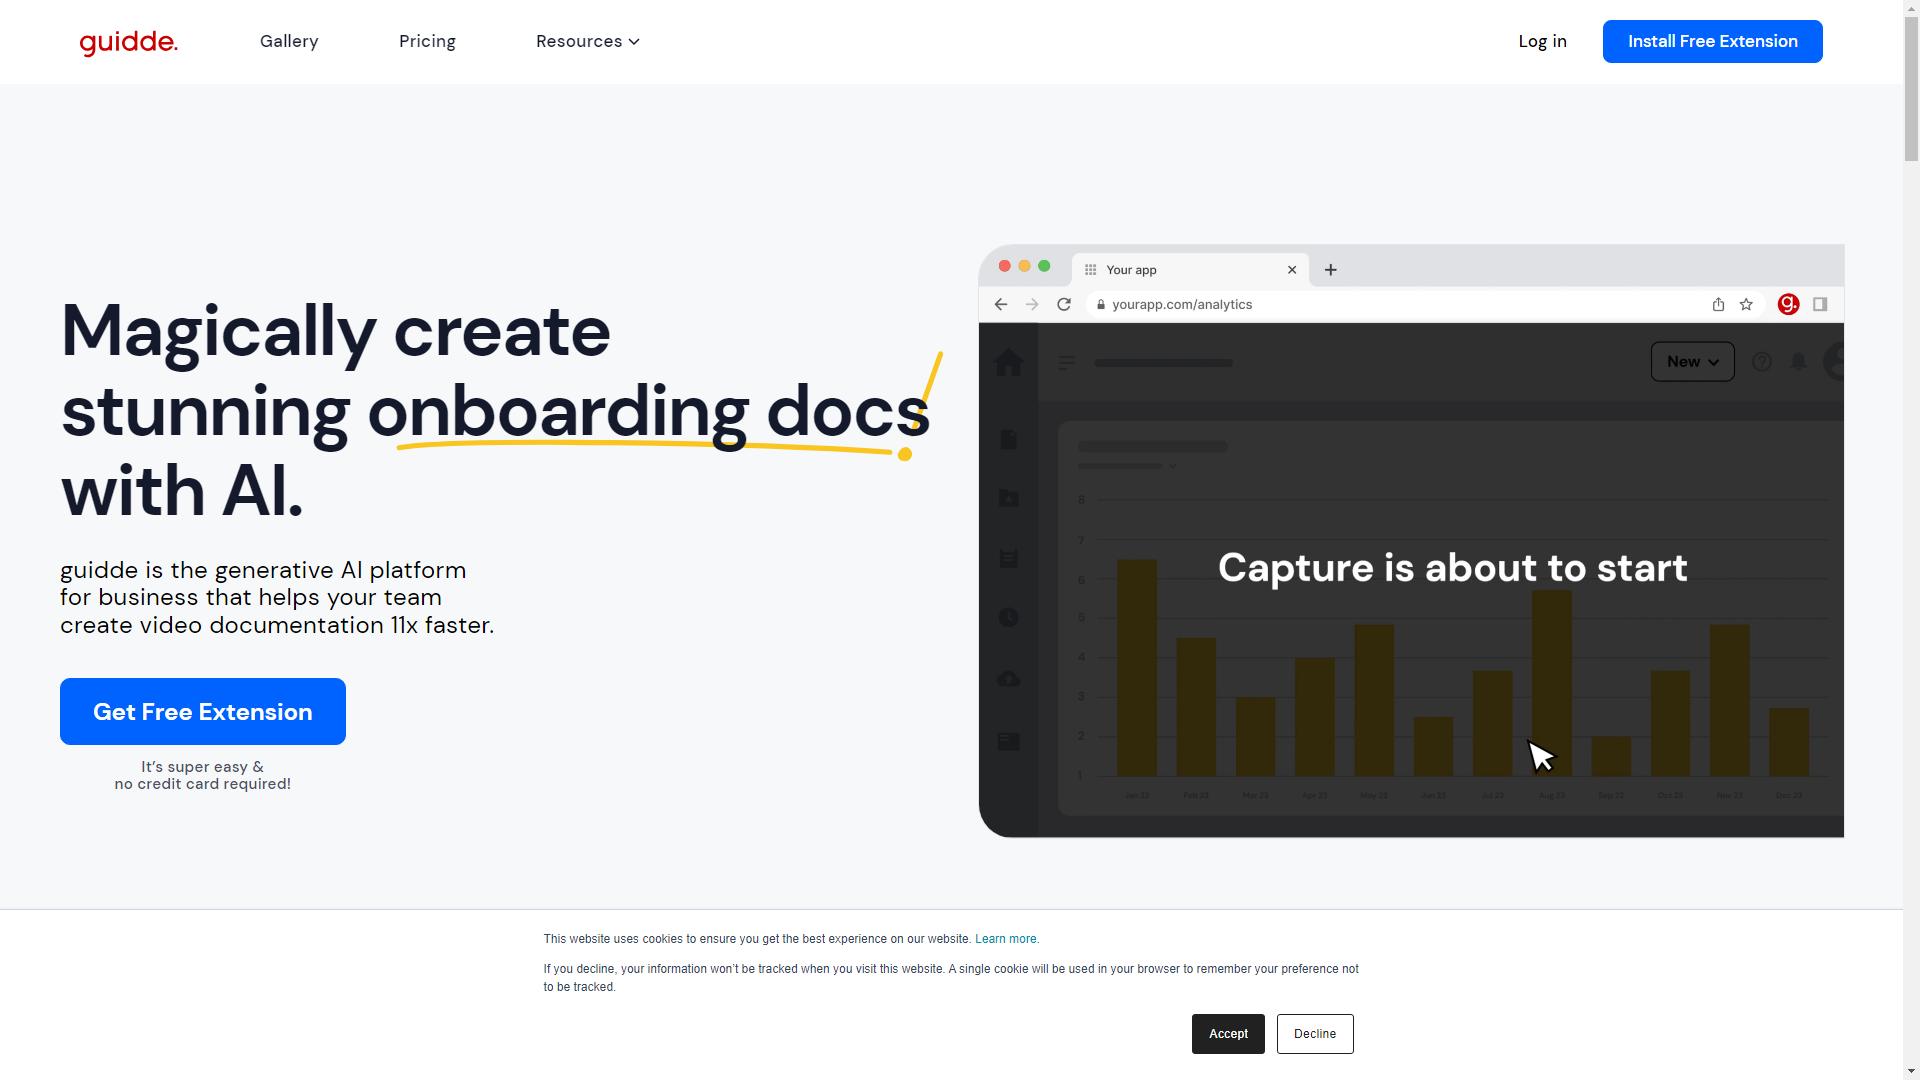Click the cloud upload icon in the sidebar
The width and height of the screenshot is (1920, 1080).
1009,678
